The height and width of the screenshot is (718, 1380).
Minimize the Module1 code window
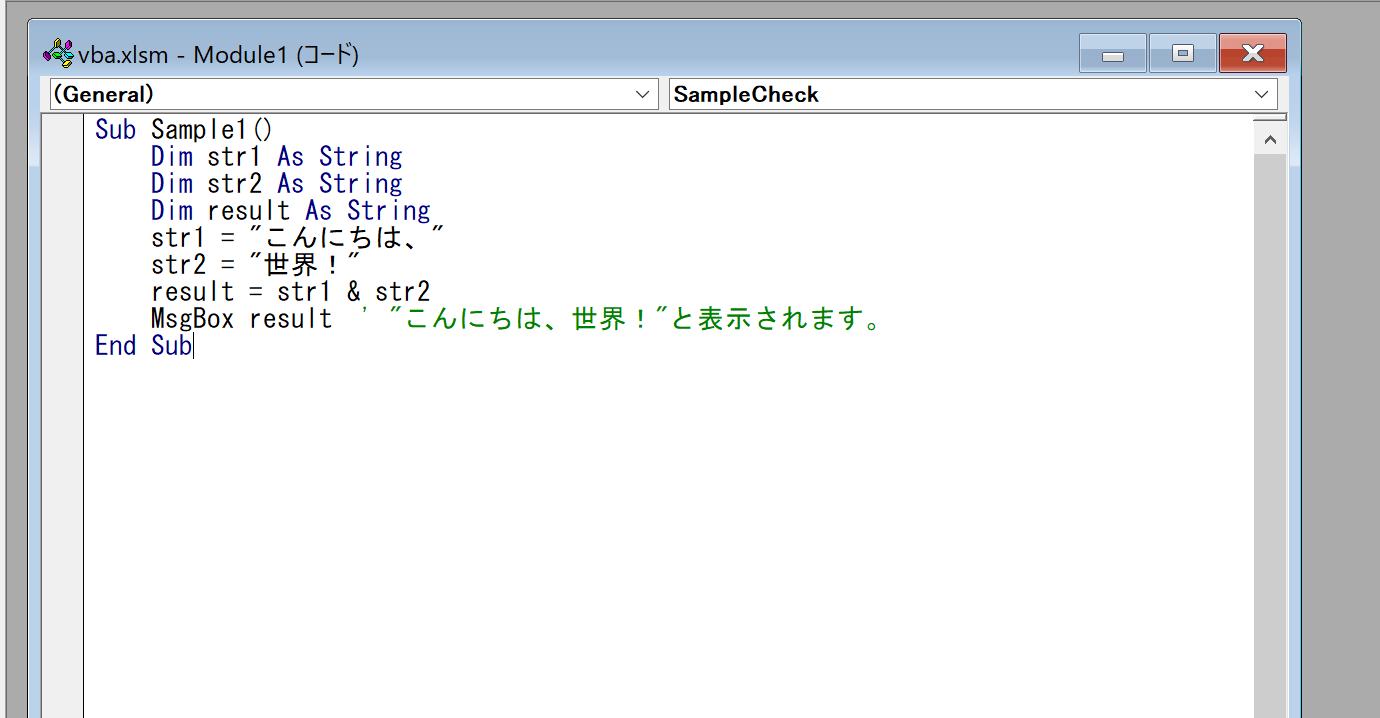coord(1112,53)
